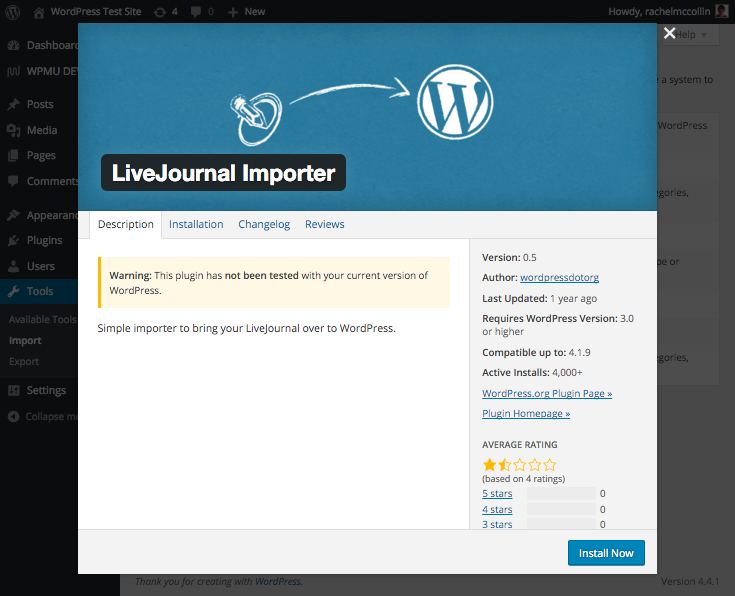Click the 4 stars rating link
The width and height of the screenshot is (735, 596).
coord(497,509)
